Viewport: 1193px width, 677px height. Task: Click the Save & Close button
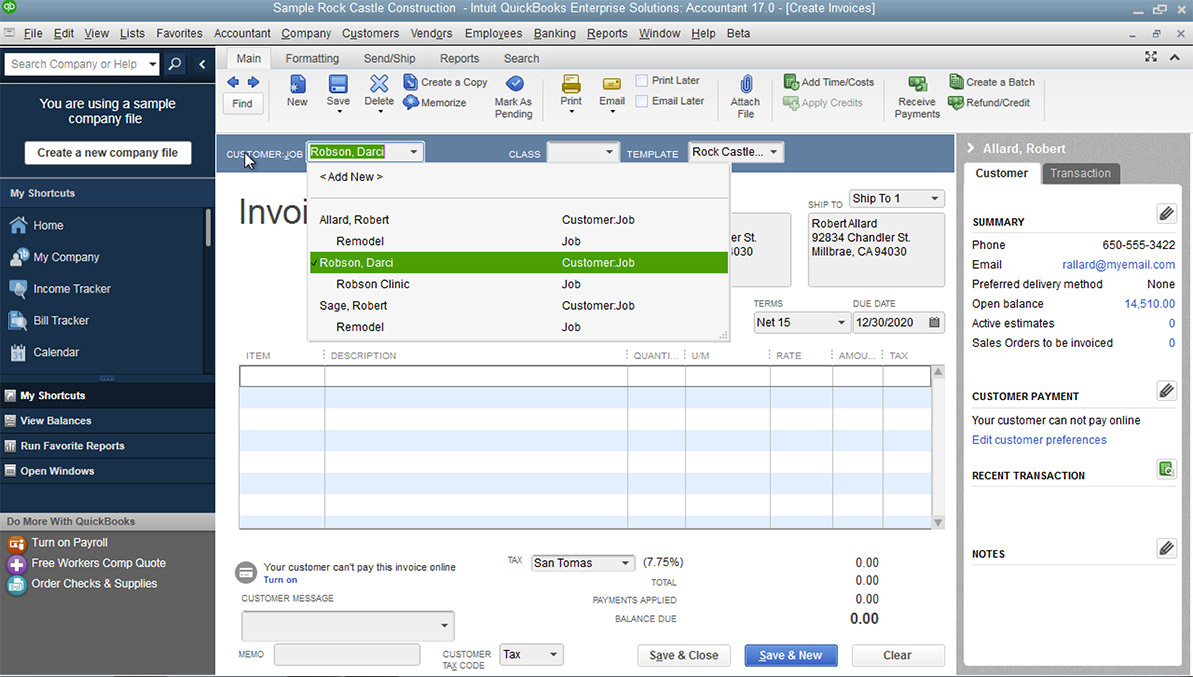683,656
